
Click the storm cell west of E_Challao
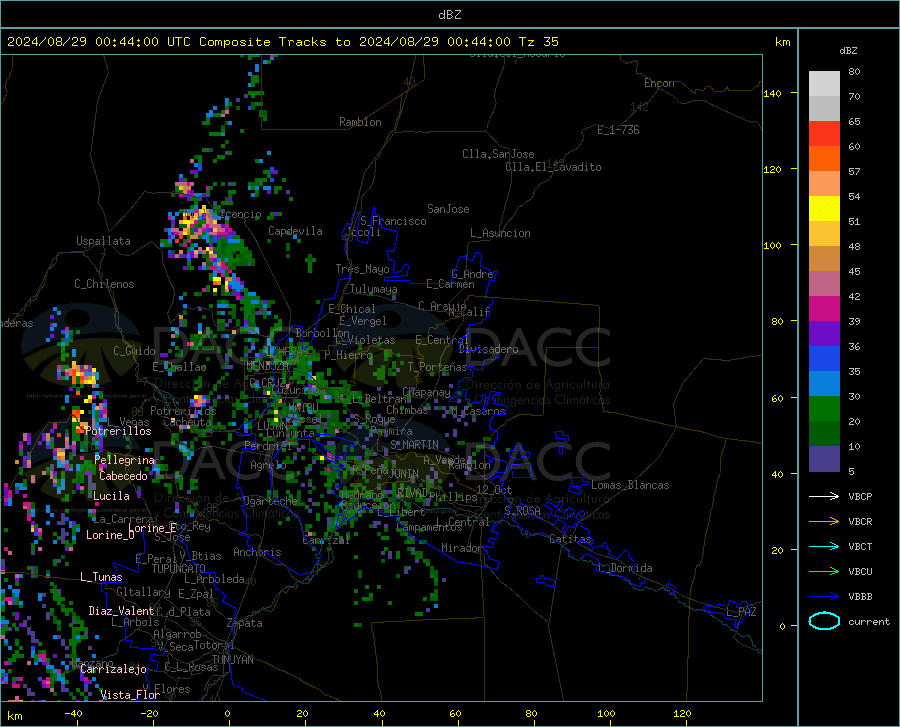point(79,375)
